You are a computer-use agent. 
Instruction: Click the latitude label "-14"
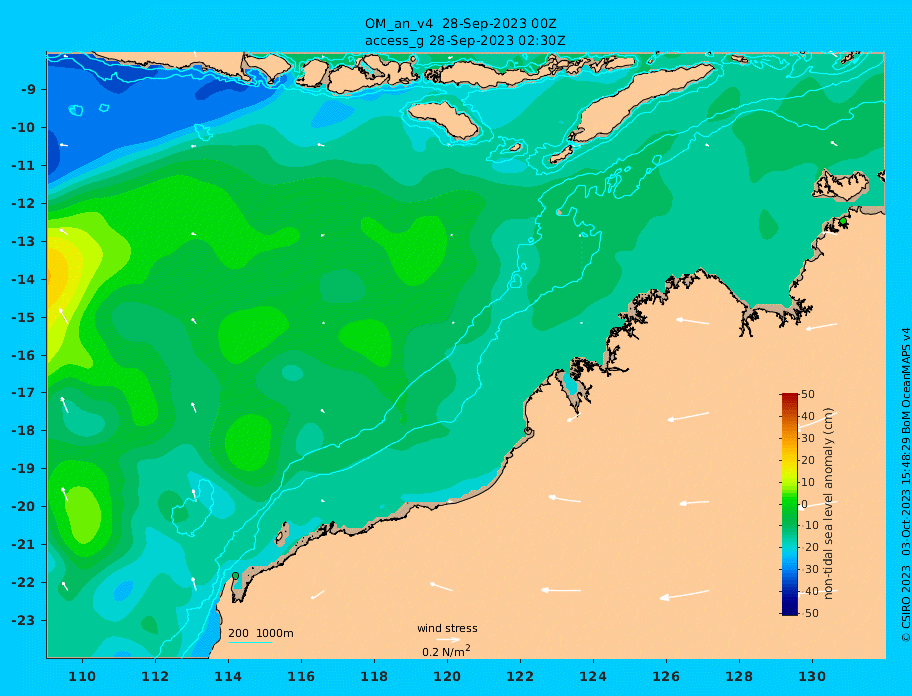click(x=24, y=280)
